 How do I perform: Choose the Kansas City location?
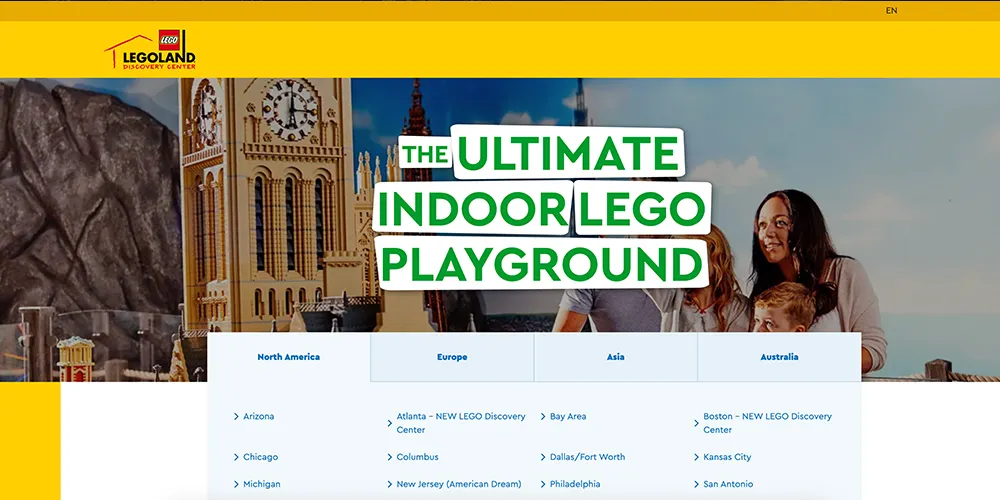click(727, 457)
